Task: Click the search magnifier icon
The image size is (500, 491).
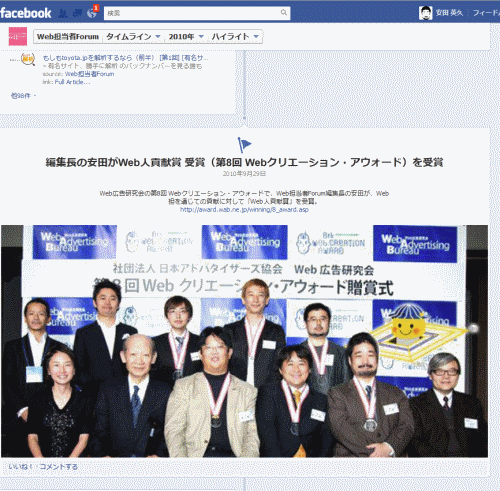Action: pos(283,13)
